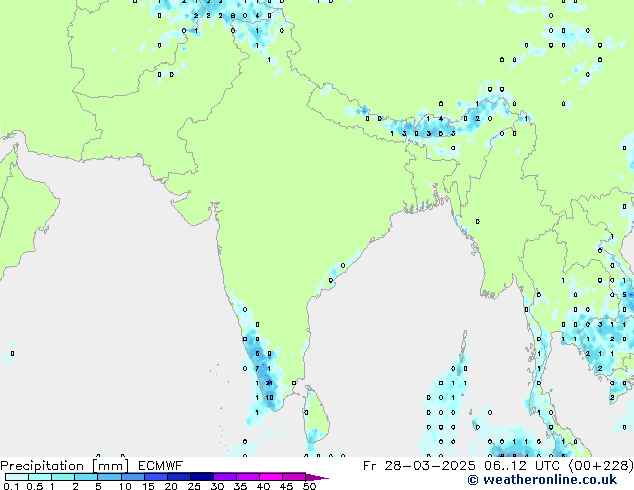Click the legend label '35'
Screen dimensions: 634x490
240,486
